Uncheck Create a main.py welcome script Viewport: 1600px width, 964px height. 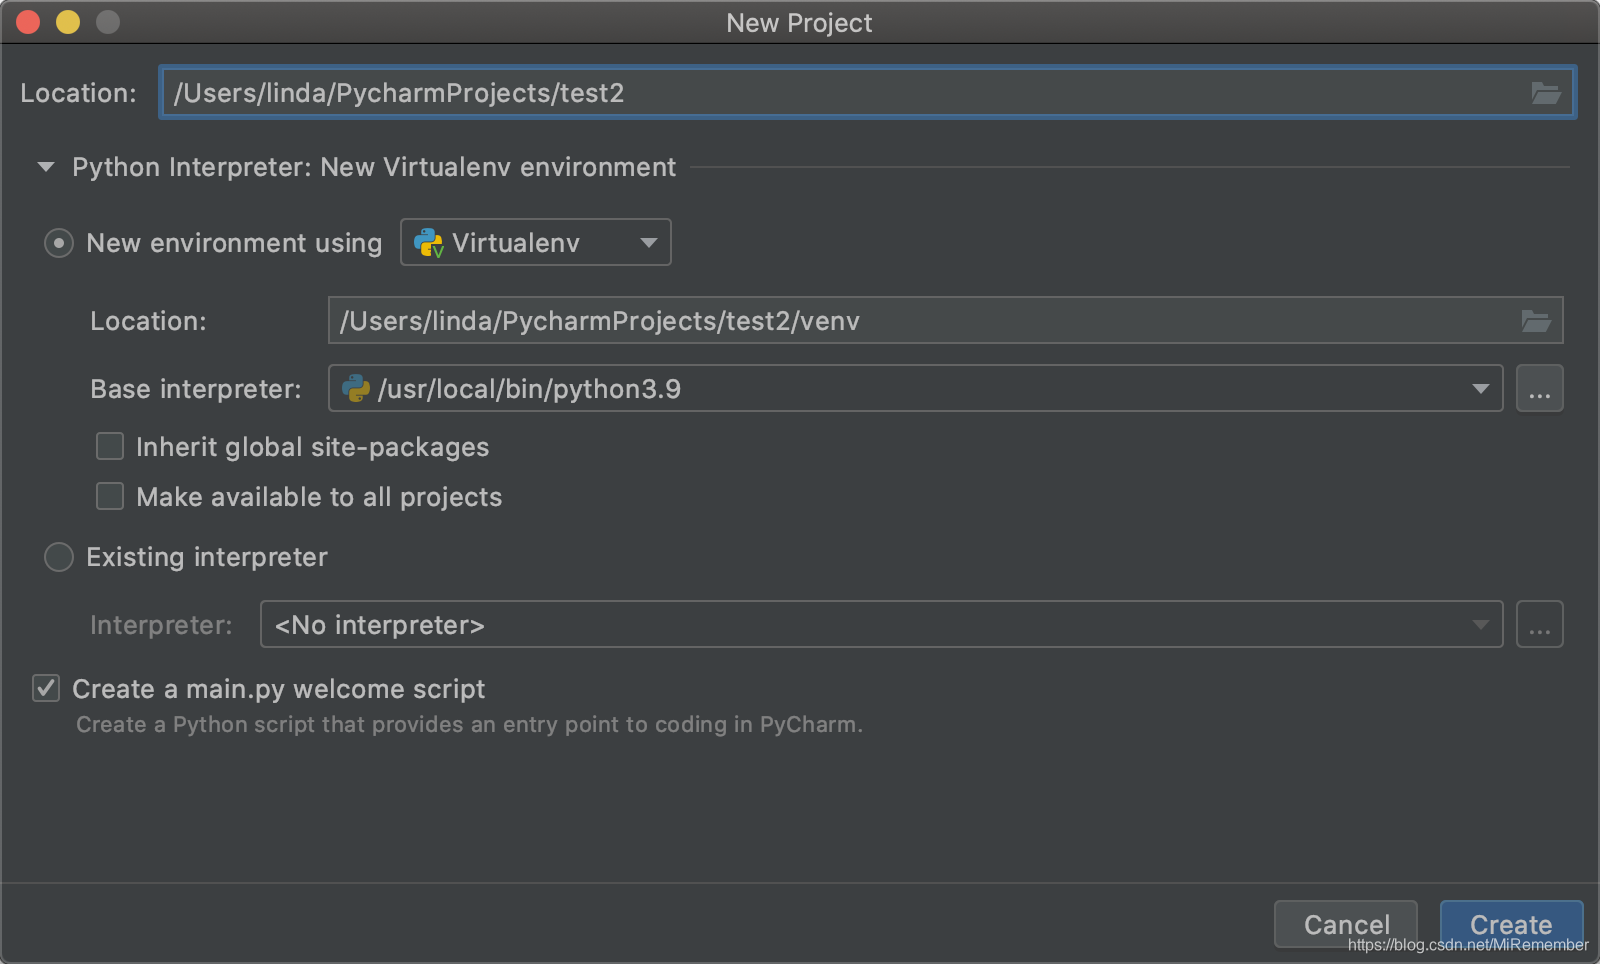(46, 688)
